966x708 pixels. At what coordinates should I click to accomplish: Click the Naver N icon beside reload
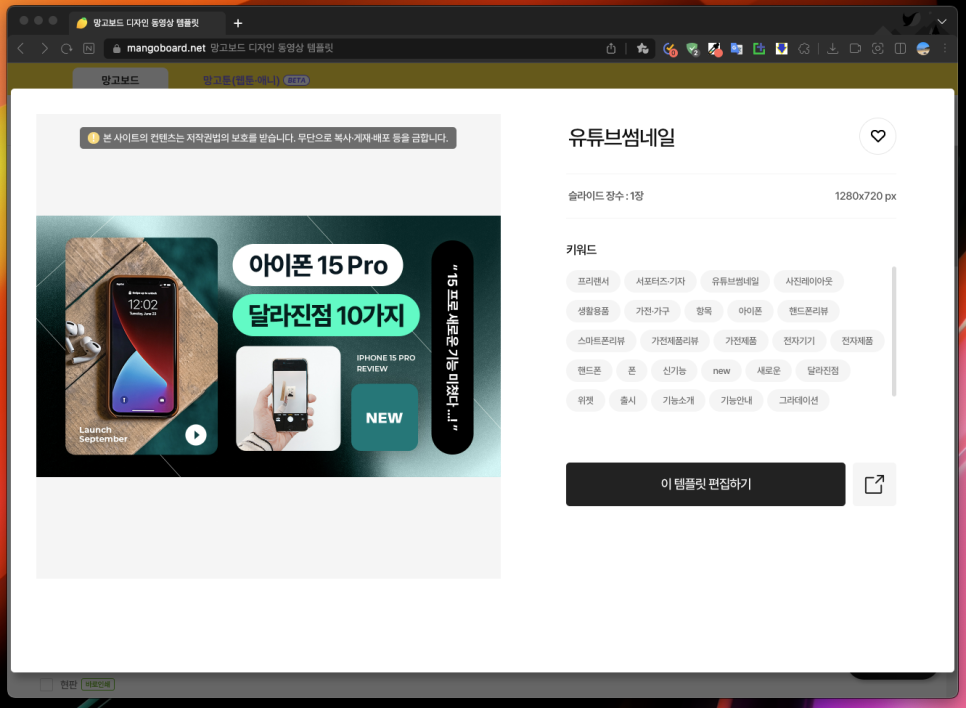tap(89, 48)
